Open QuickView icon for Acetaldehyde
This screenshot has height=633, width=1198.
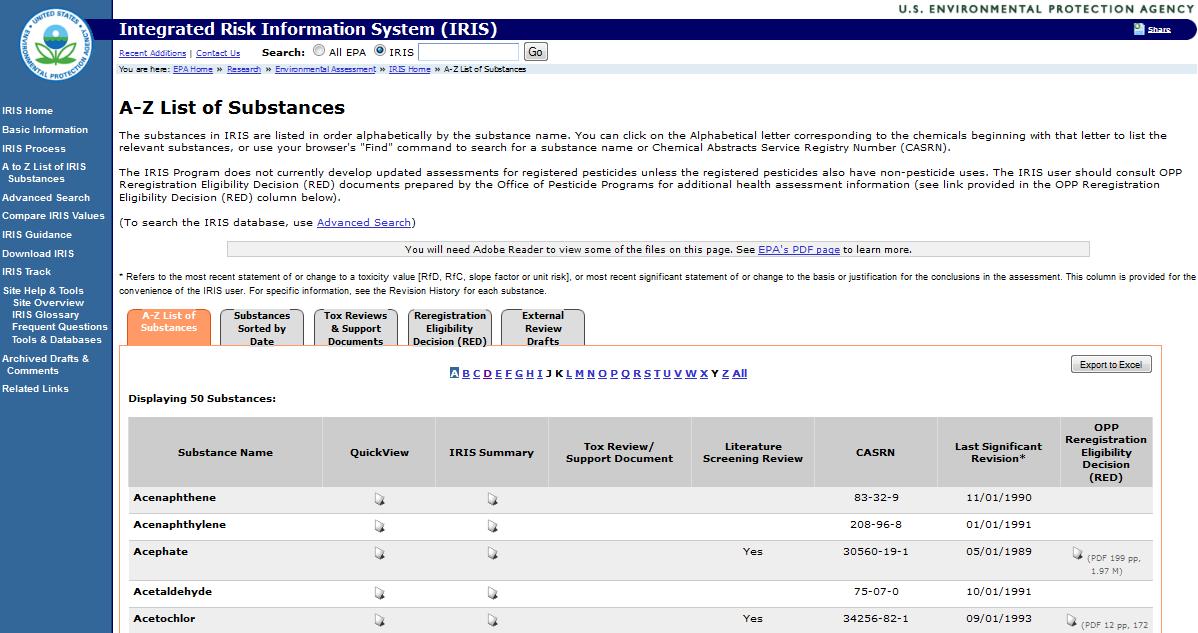(x=379, y=593)
